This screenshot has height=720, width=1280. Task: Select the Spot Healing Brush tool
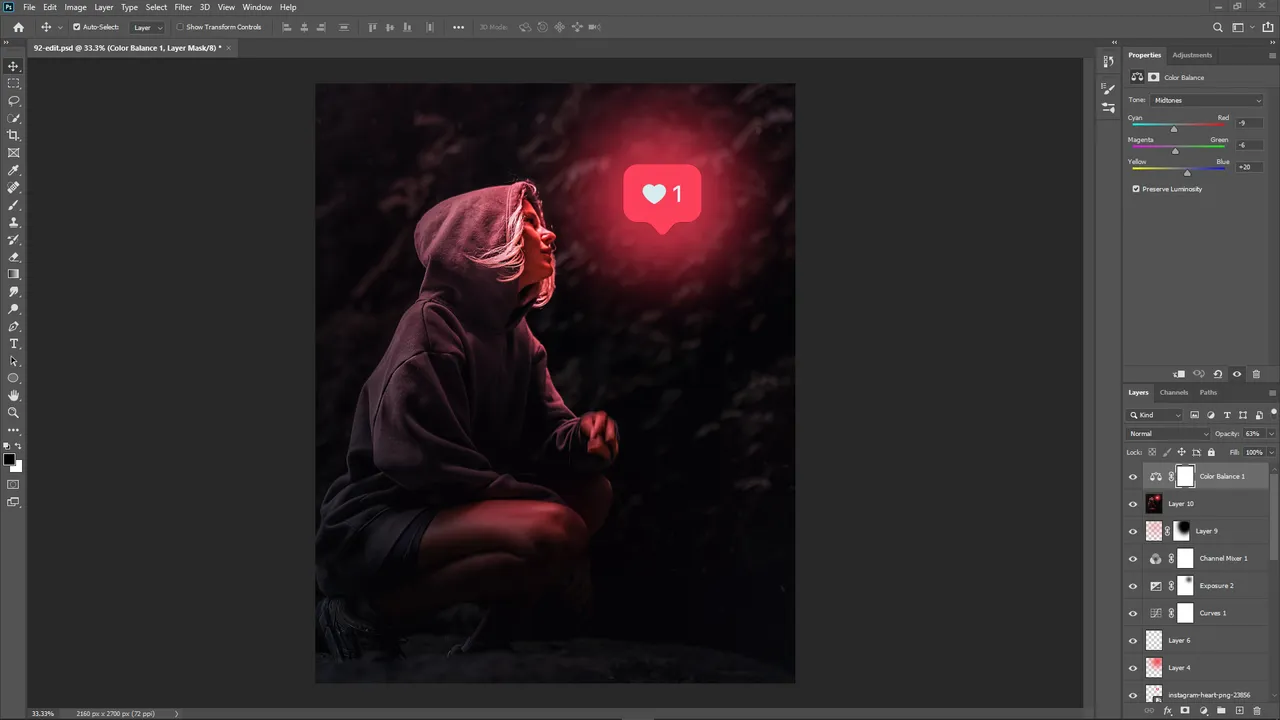(x=13, y=187)
